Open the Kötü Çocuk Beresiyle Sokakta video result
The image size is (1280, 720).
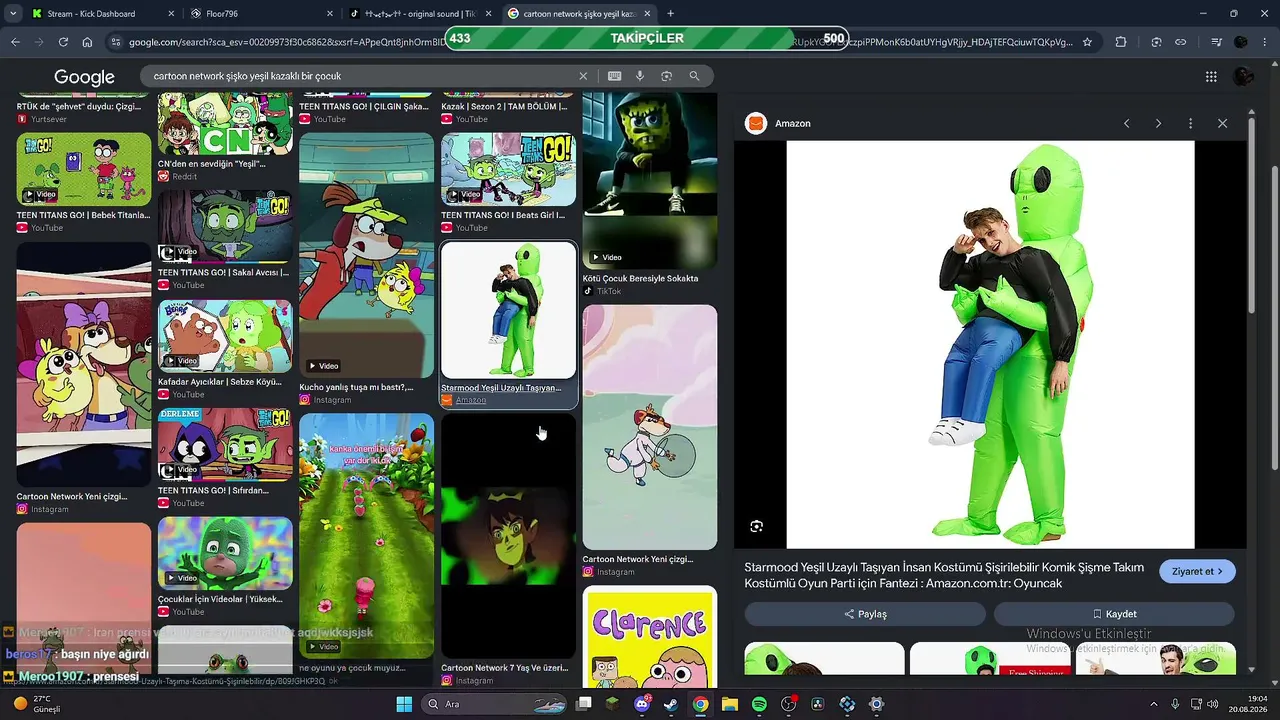(x=650, y=180)
